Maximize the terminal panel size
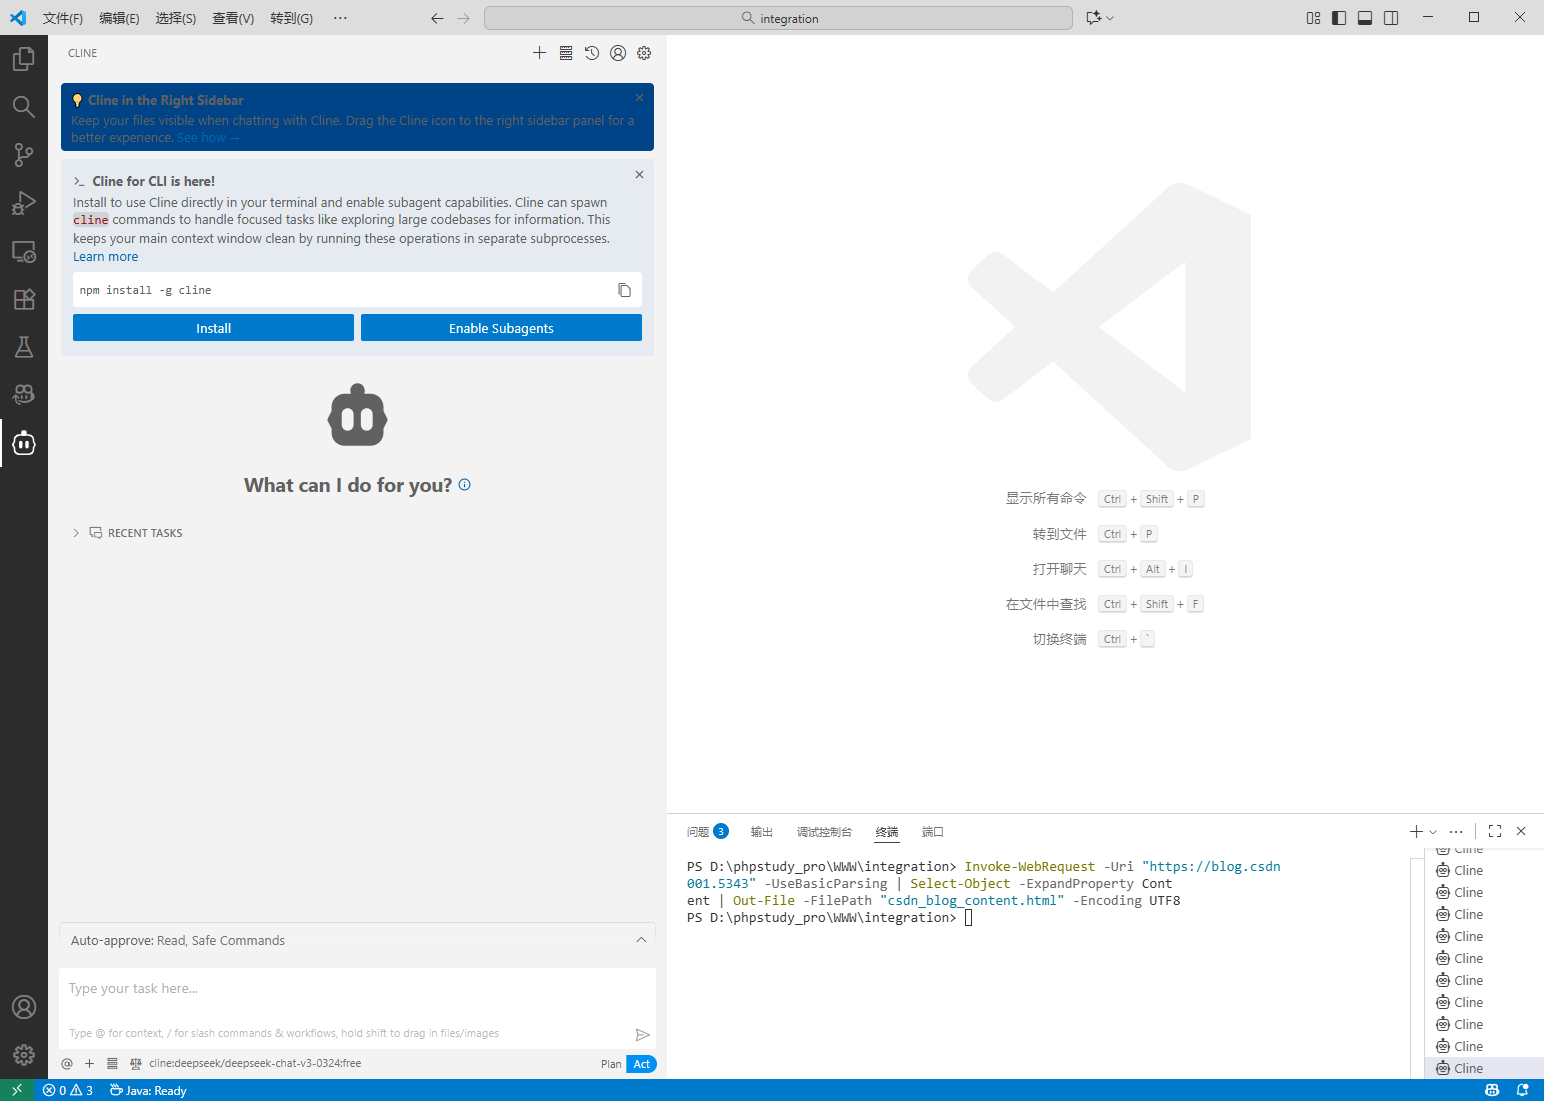 tap(1495, 831)
